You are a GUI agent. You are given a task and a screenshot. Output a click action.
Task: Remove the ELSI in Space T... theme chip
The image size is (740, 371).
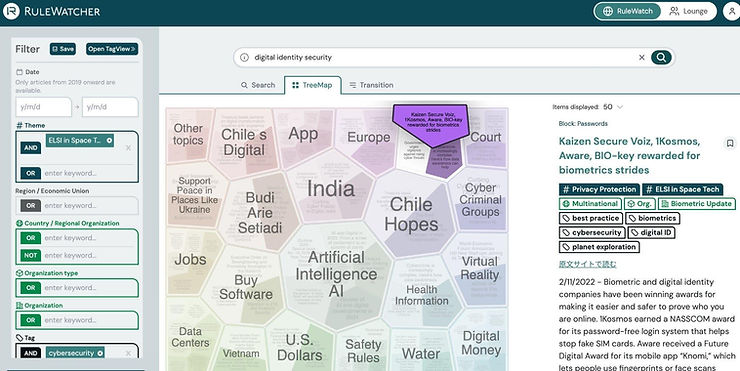pos(109,141)
